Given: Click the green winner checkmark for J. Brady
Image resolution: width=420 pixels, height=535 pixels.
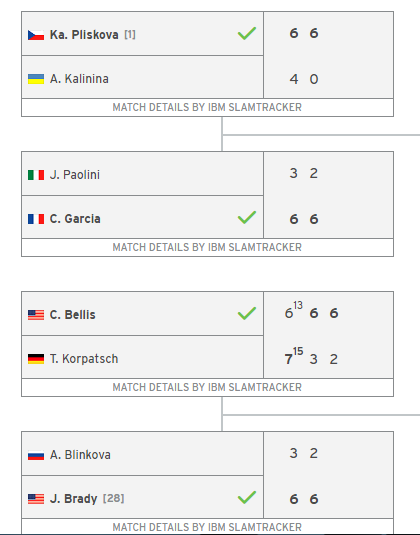Looking at the screenshot, I should (247, 497).
